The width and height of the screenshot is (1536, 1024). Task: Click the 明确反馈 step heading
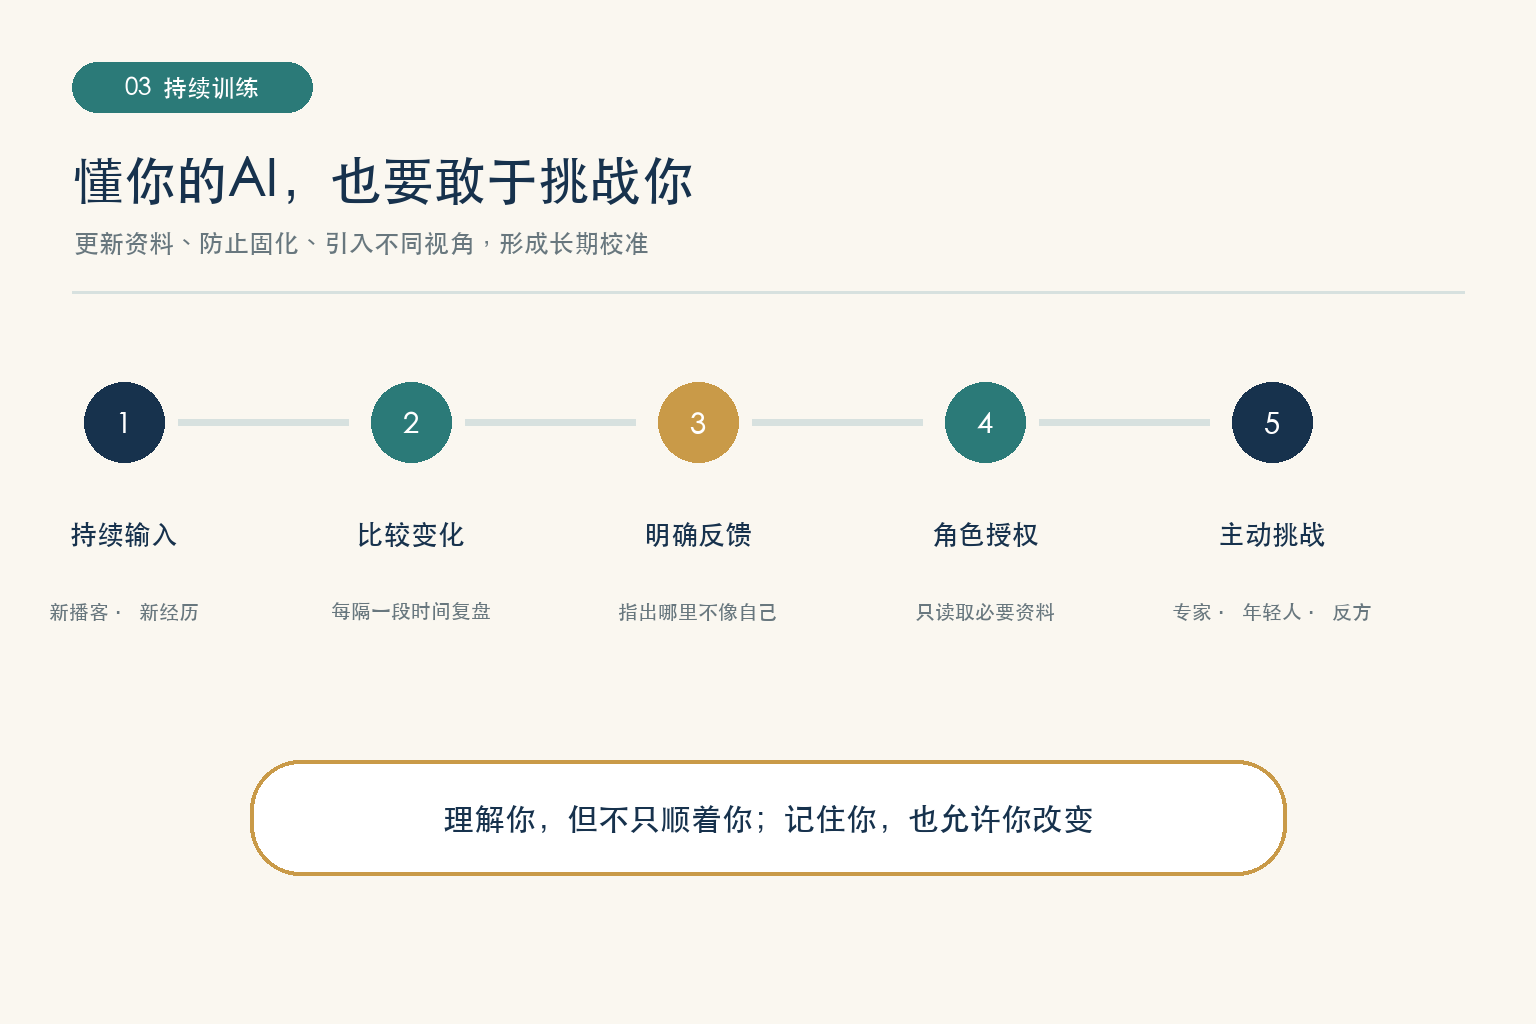point(698,535)
